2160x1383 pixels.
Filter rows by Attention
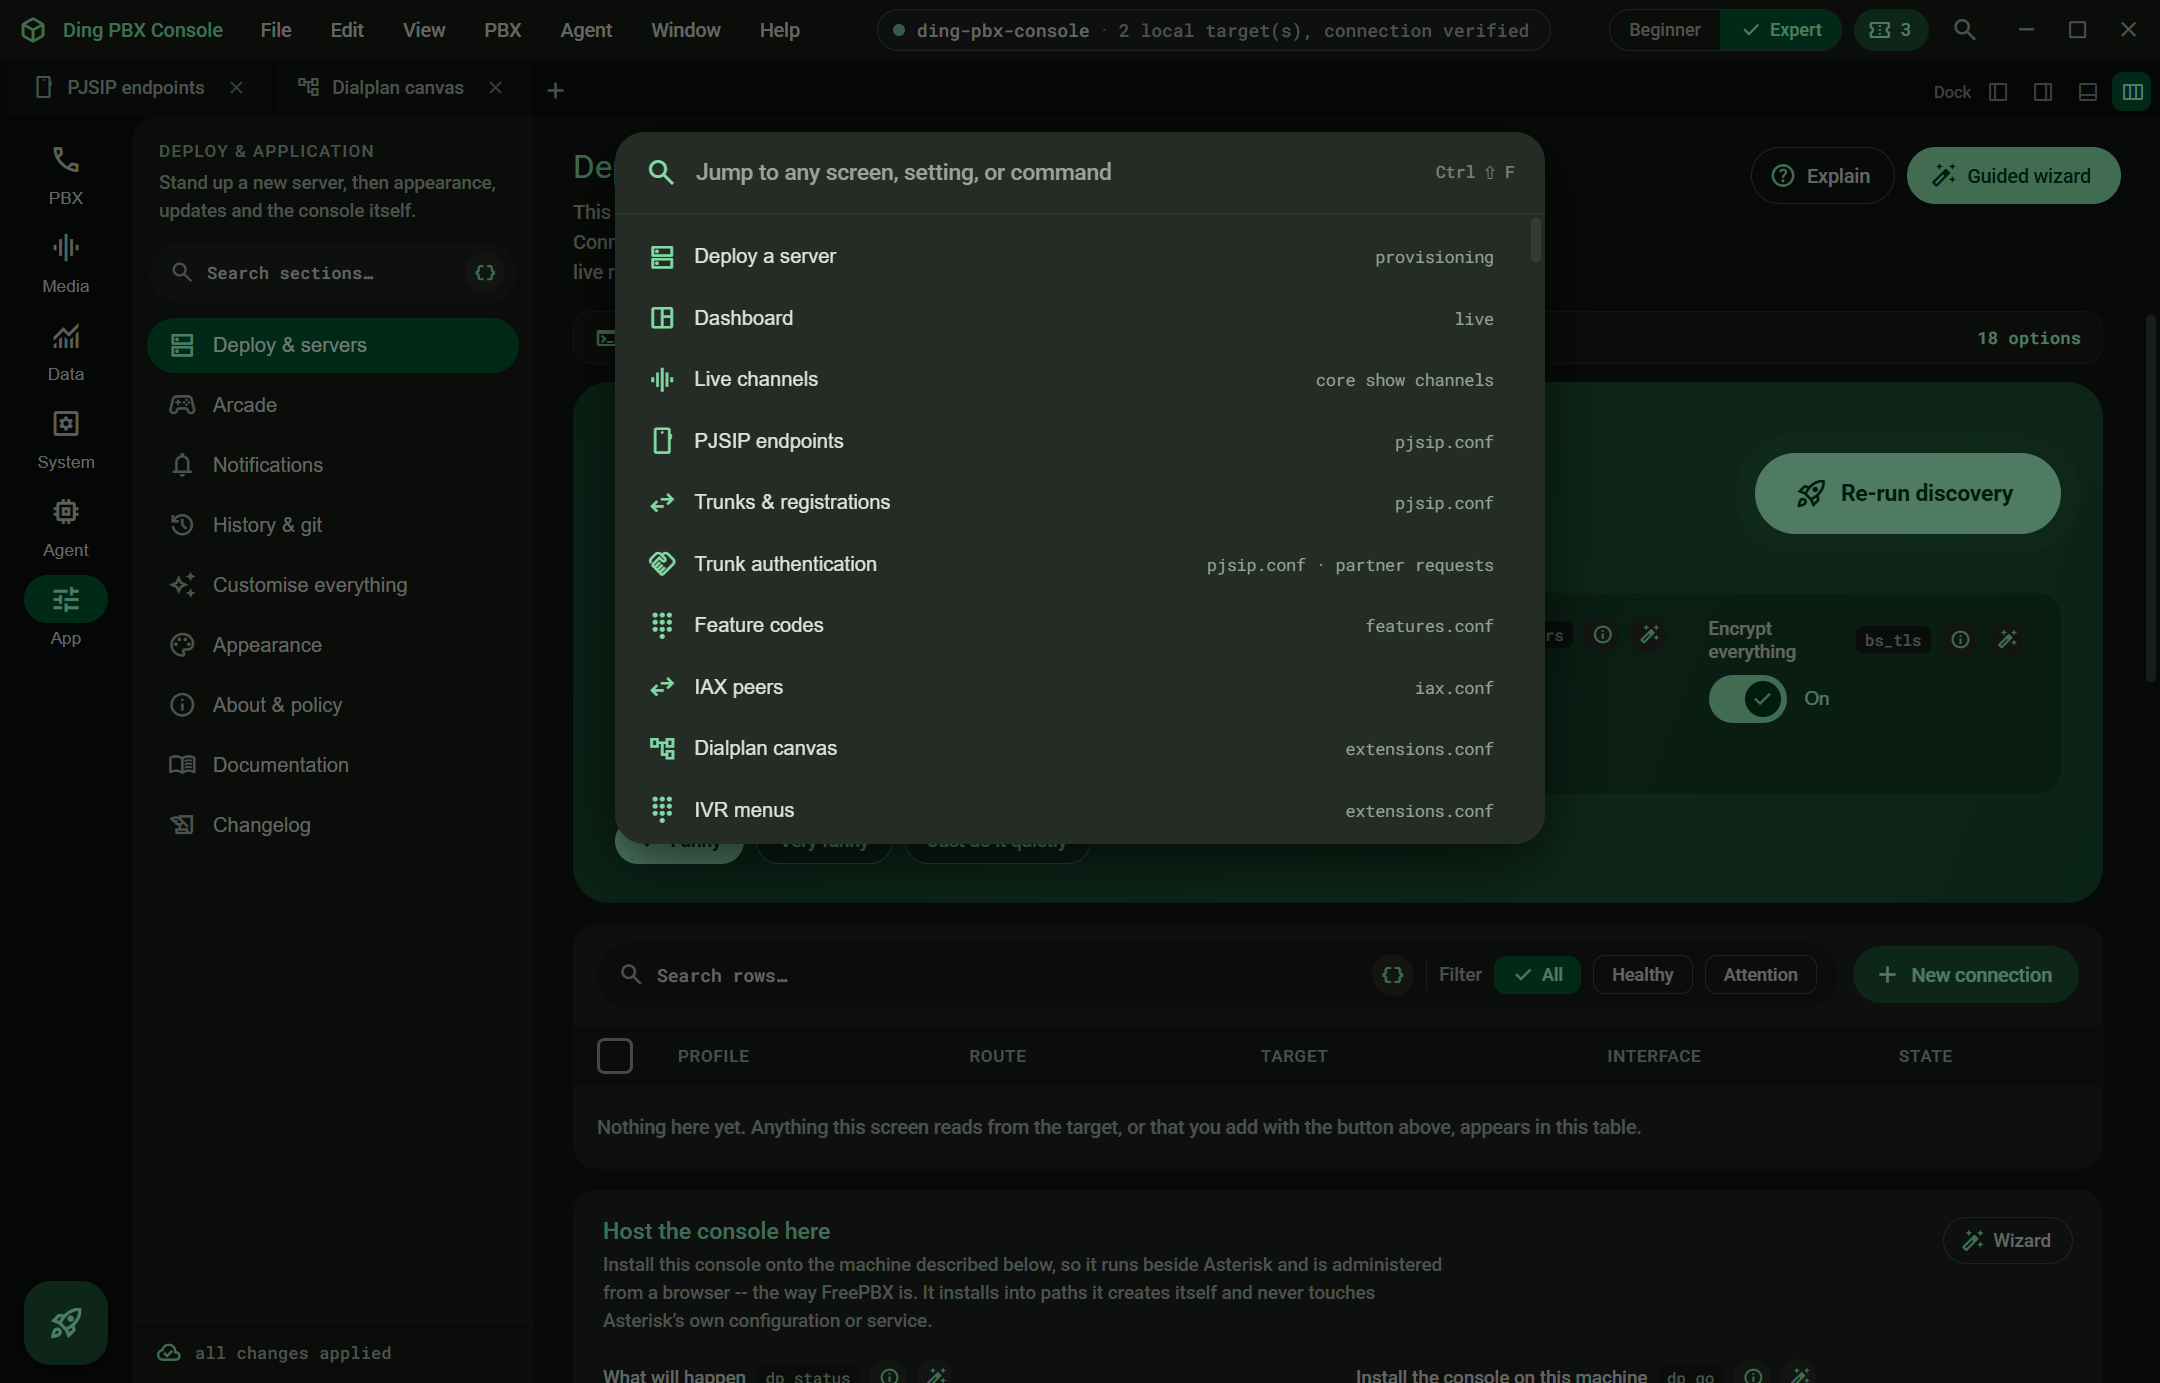coord(1760,975)
